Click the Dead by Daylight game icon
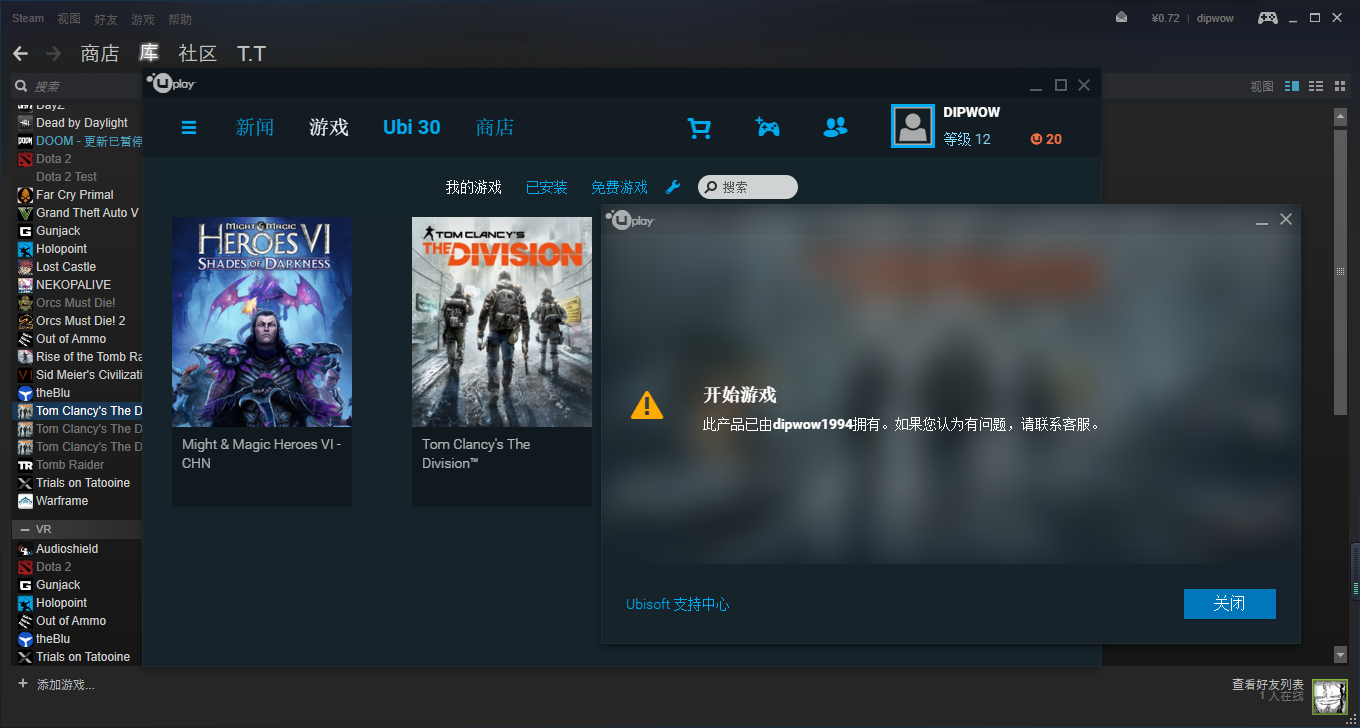 (25, 123)
